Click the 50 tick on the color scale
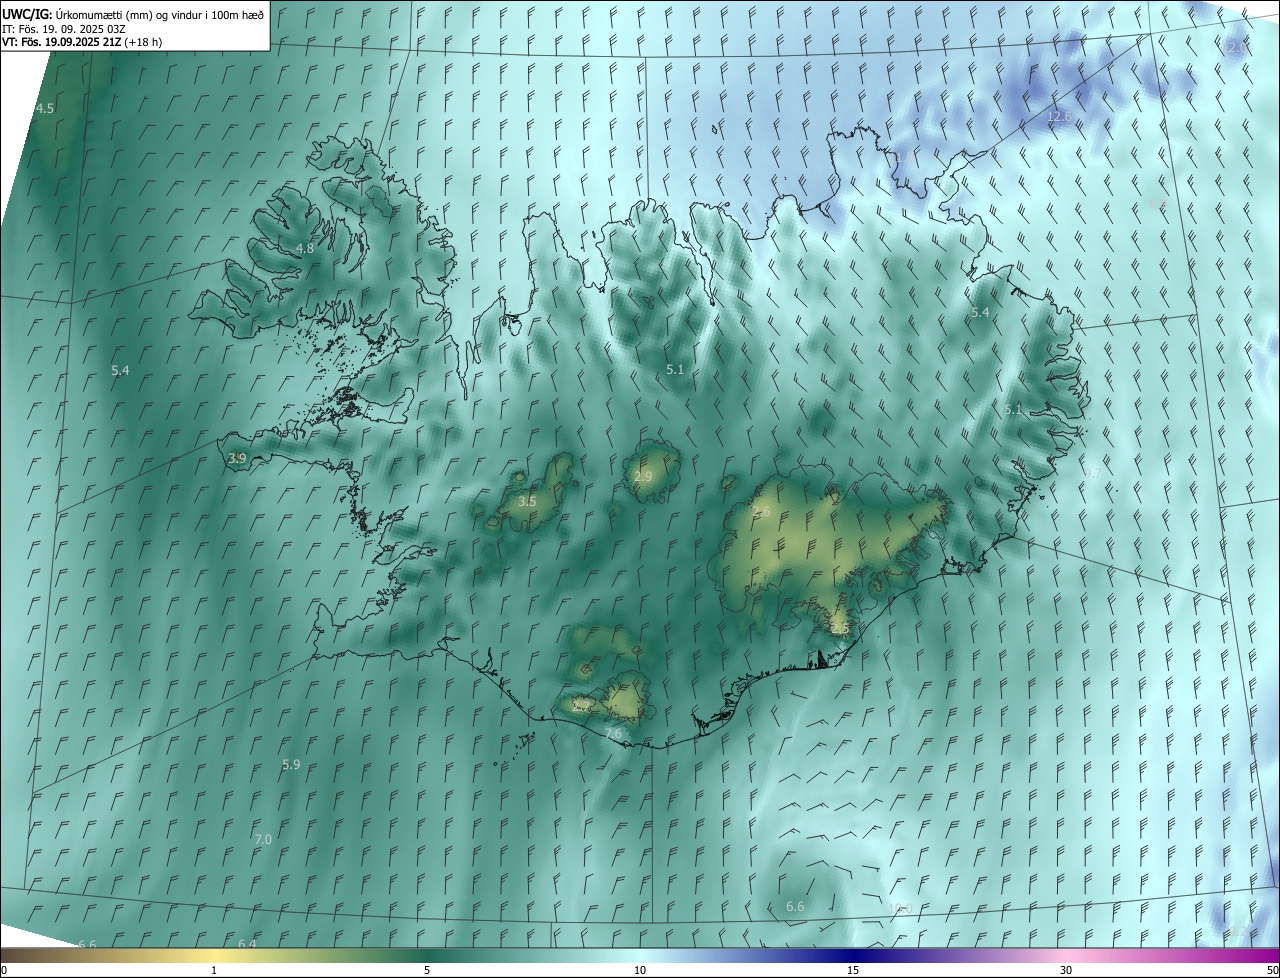 [x=1272, y=970]
